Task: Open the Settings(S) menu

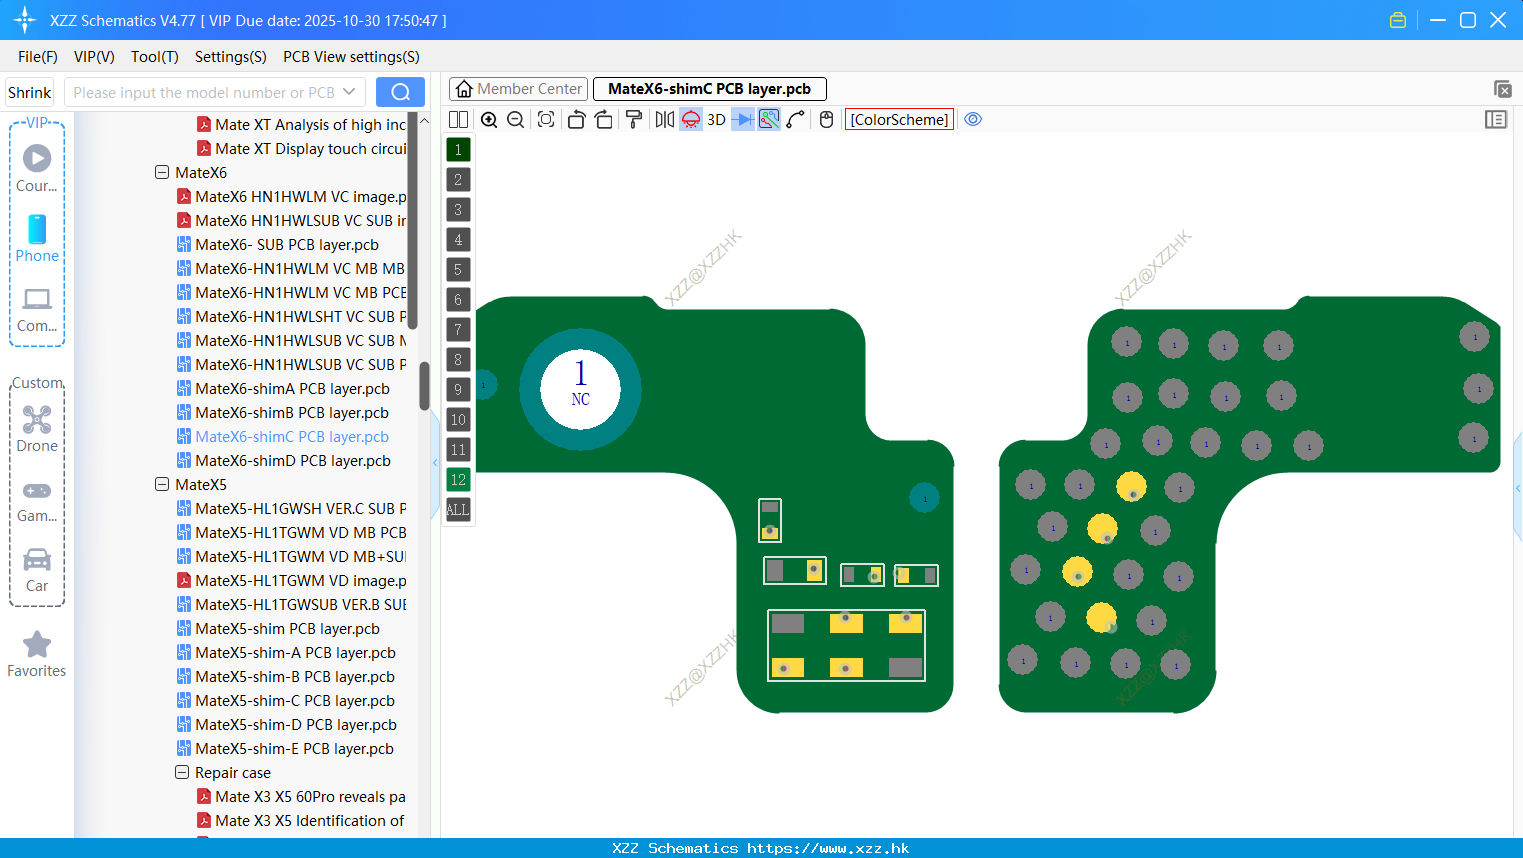Action: pos(231,57)
